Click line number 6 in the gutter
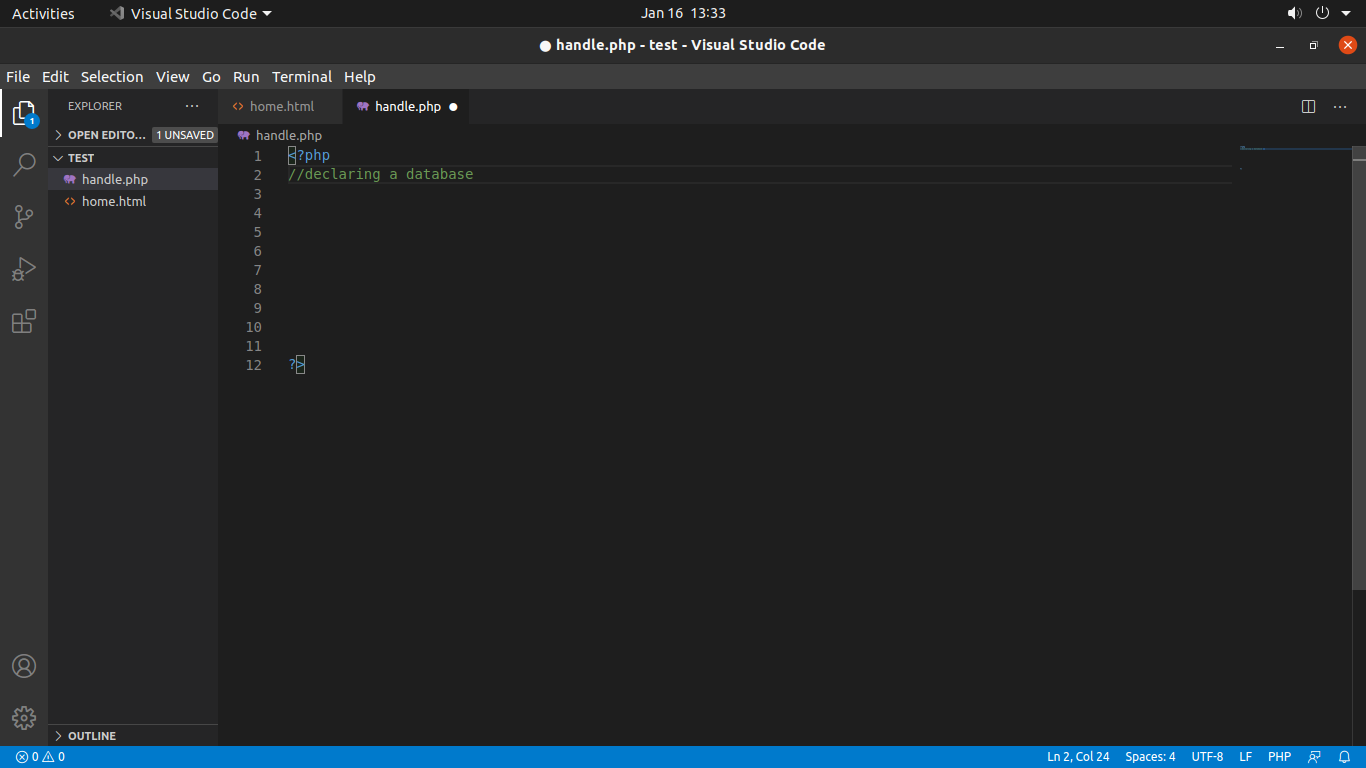This screenshot has height=768, width=1366. [x=257, y=251]
